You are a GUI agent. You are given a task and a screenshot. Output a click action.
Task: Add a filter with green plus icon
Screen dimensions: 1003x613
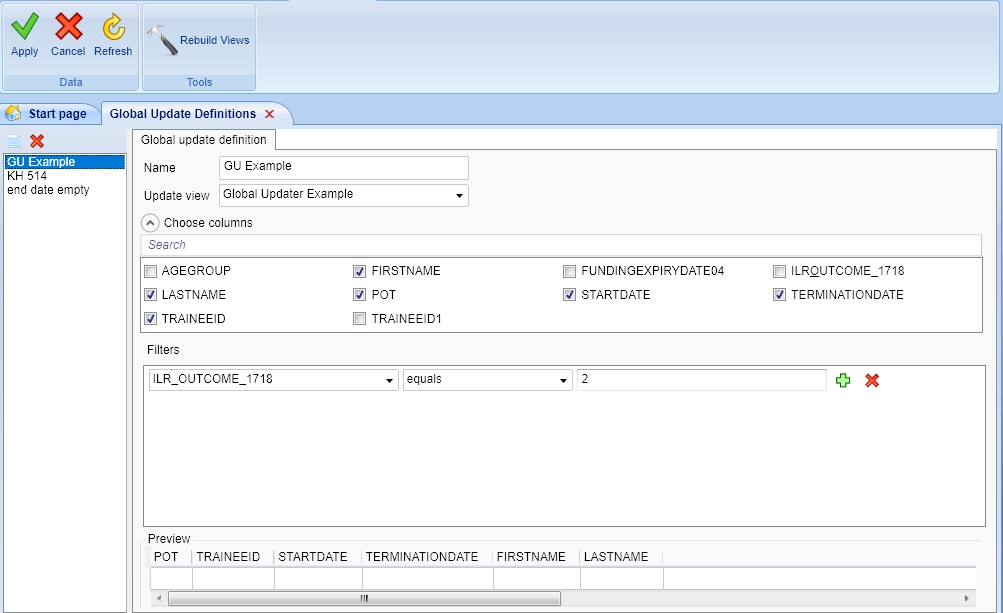coord(843,380)
